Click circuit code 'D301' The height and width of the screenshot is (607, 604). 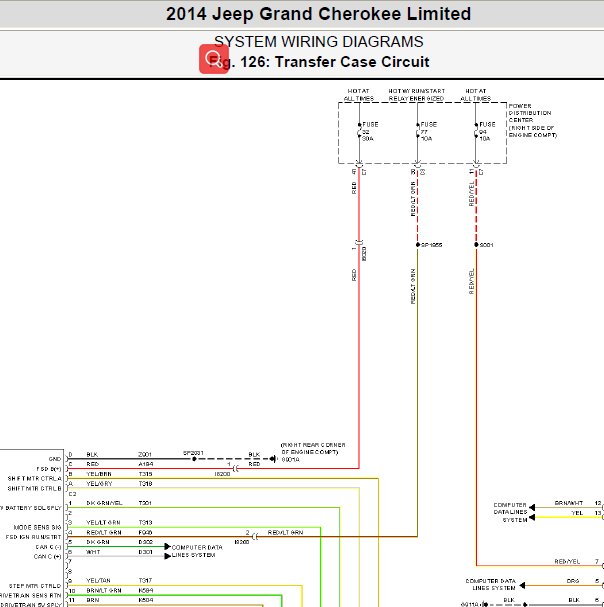[x=145, y=552]
